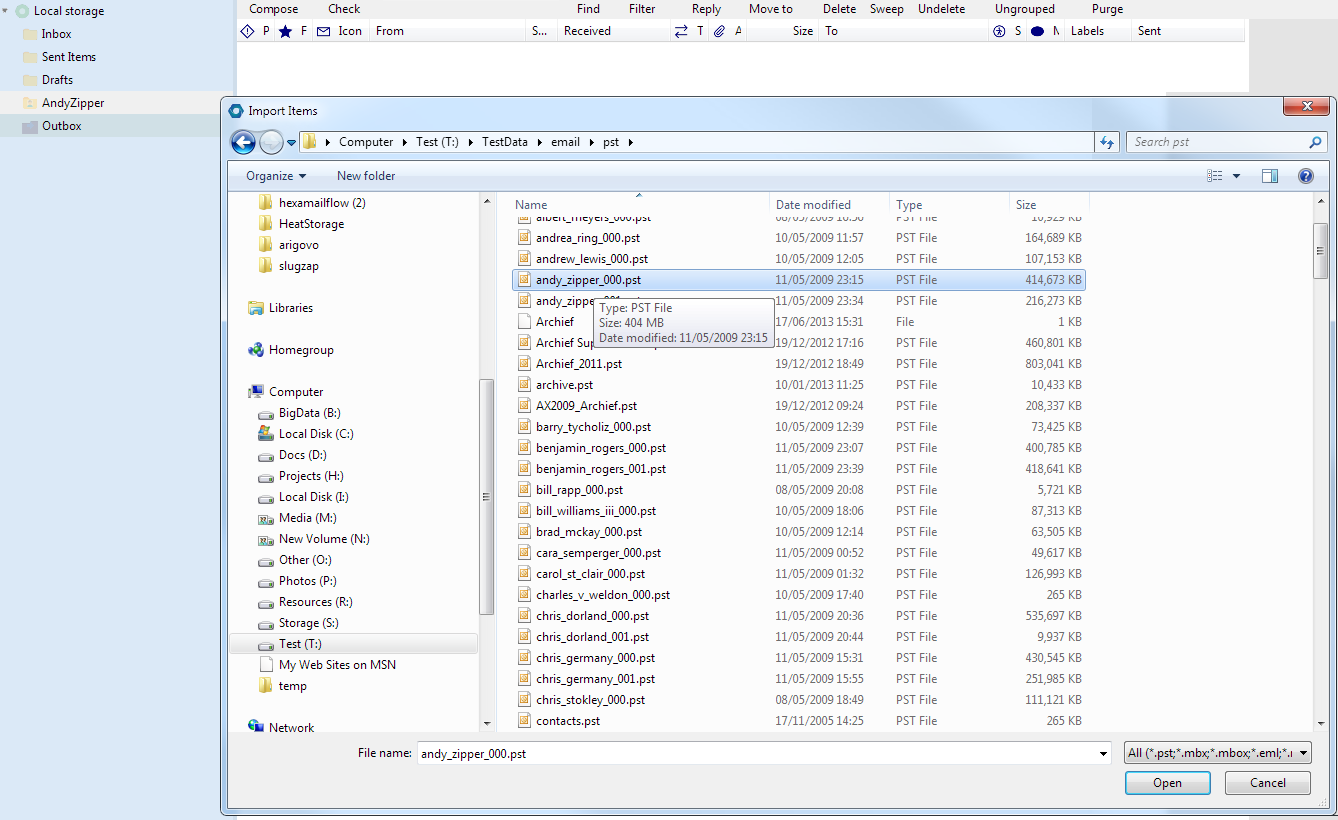Open the Help question mark icon
Screen dimensions: 1338x820
tap(1305, 176)
